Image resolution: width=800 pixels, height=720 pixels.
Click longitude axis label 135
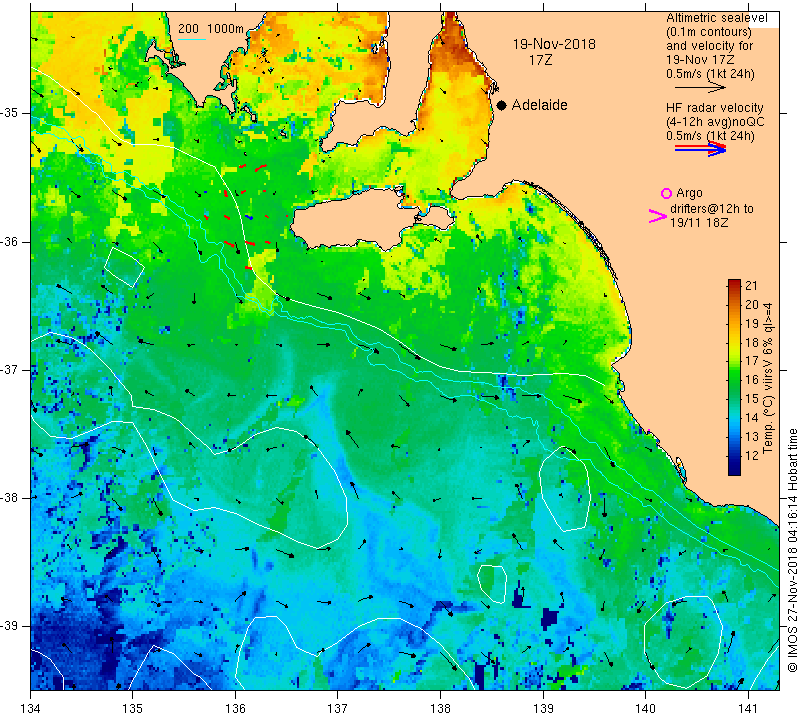(x=133, y=709)
